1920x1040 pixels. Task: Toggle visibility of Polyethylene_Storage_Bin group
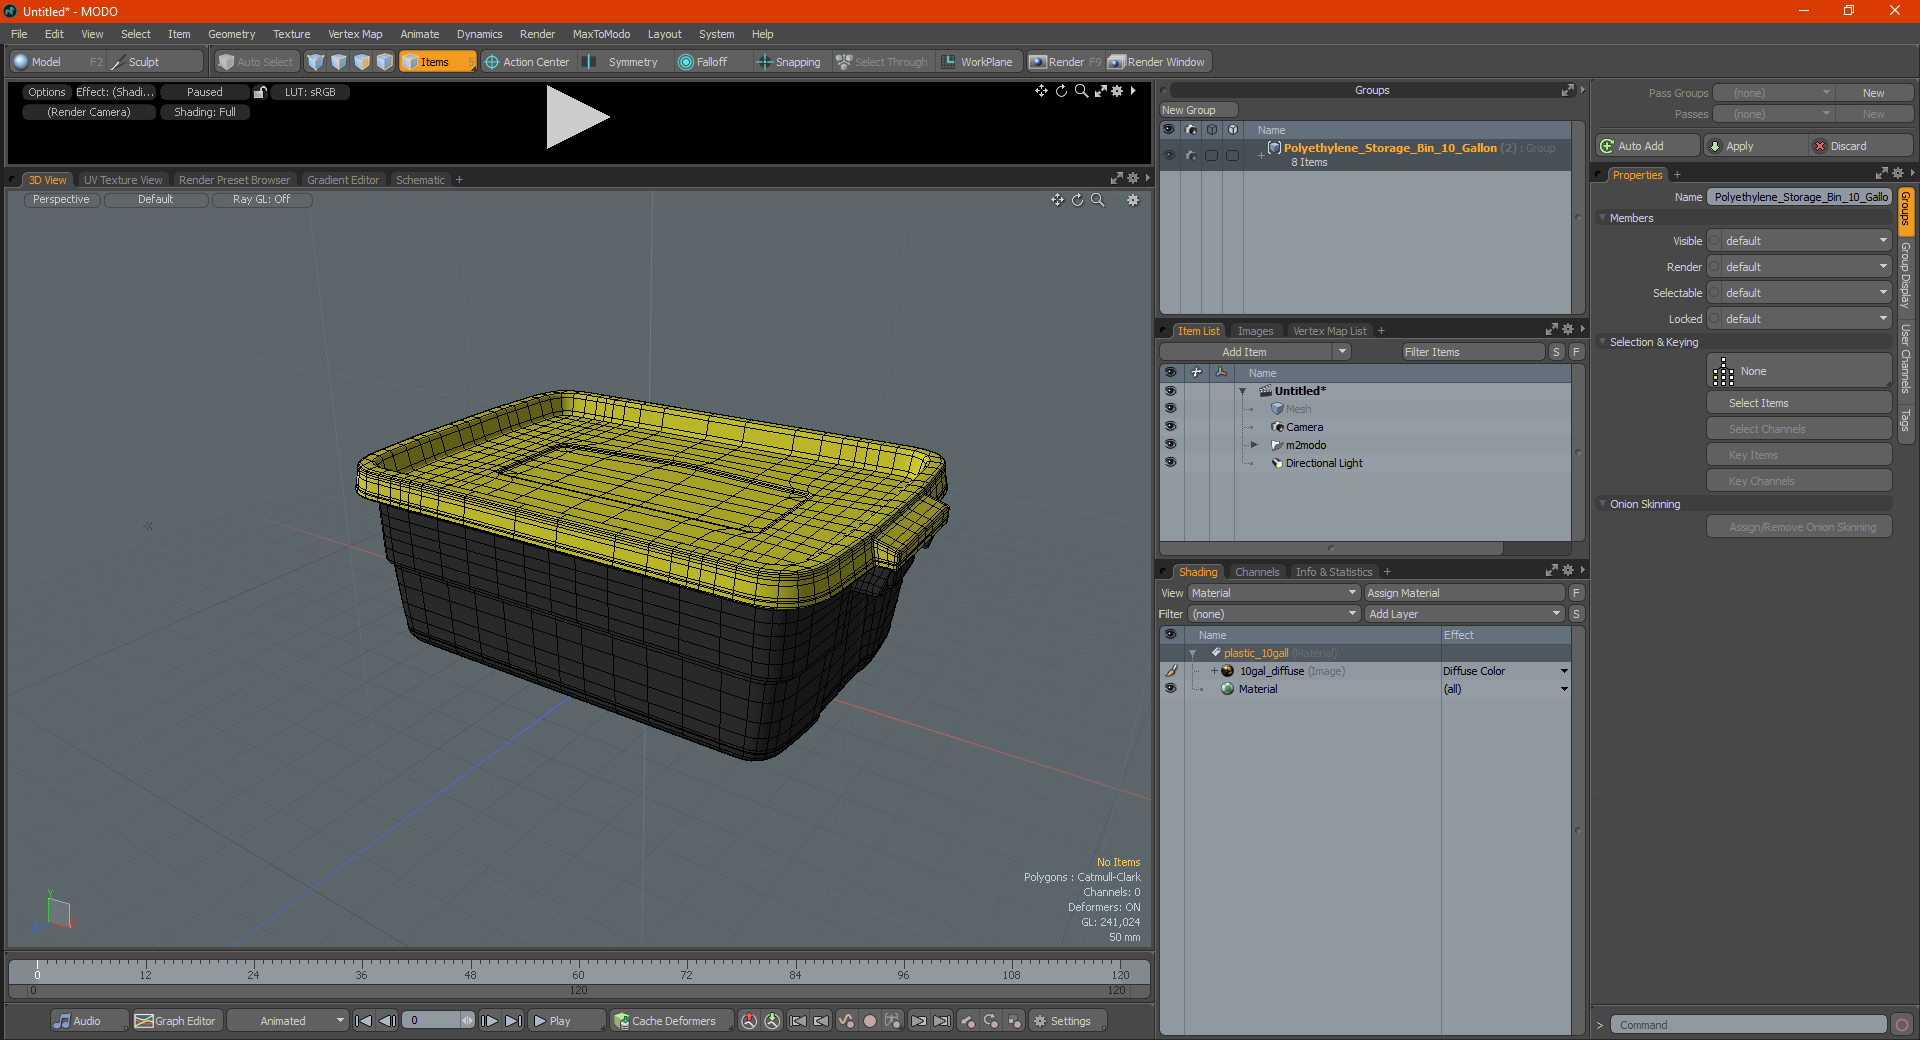1169,155
